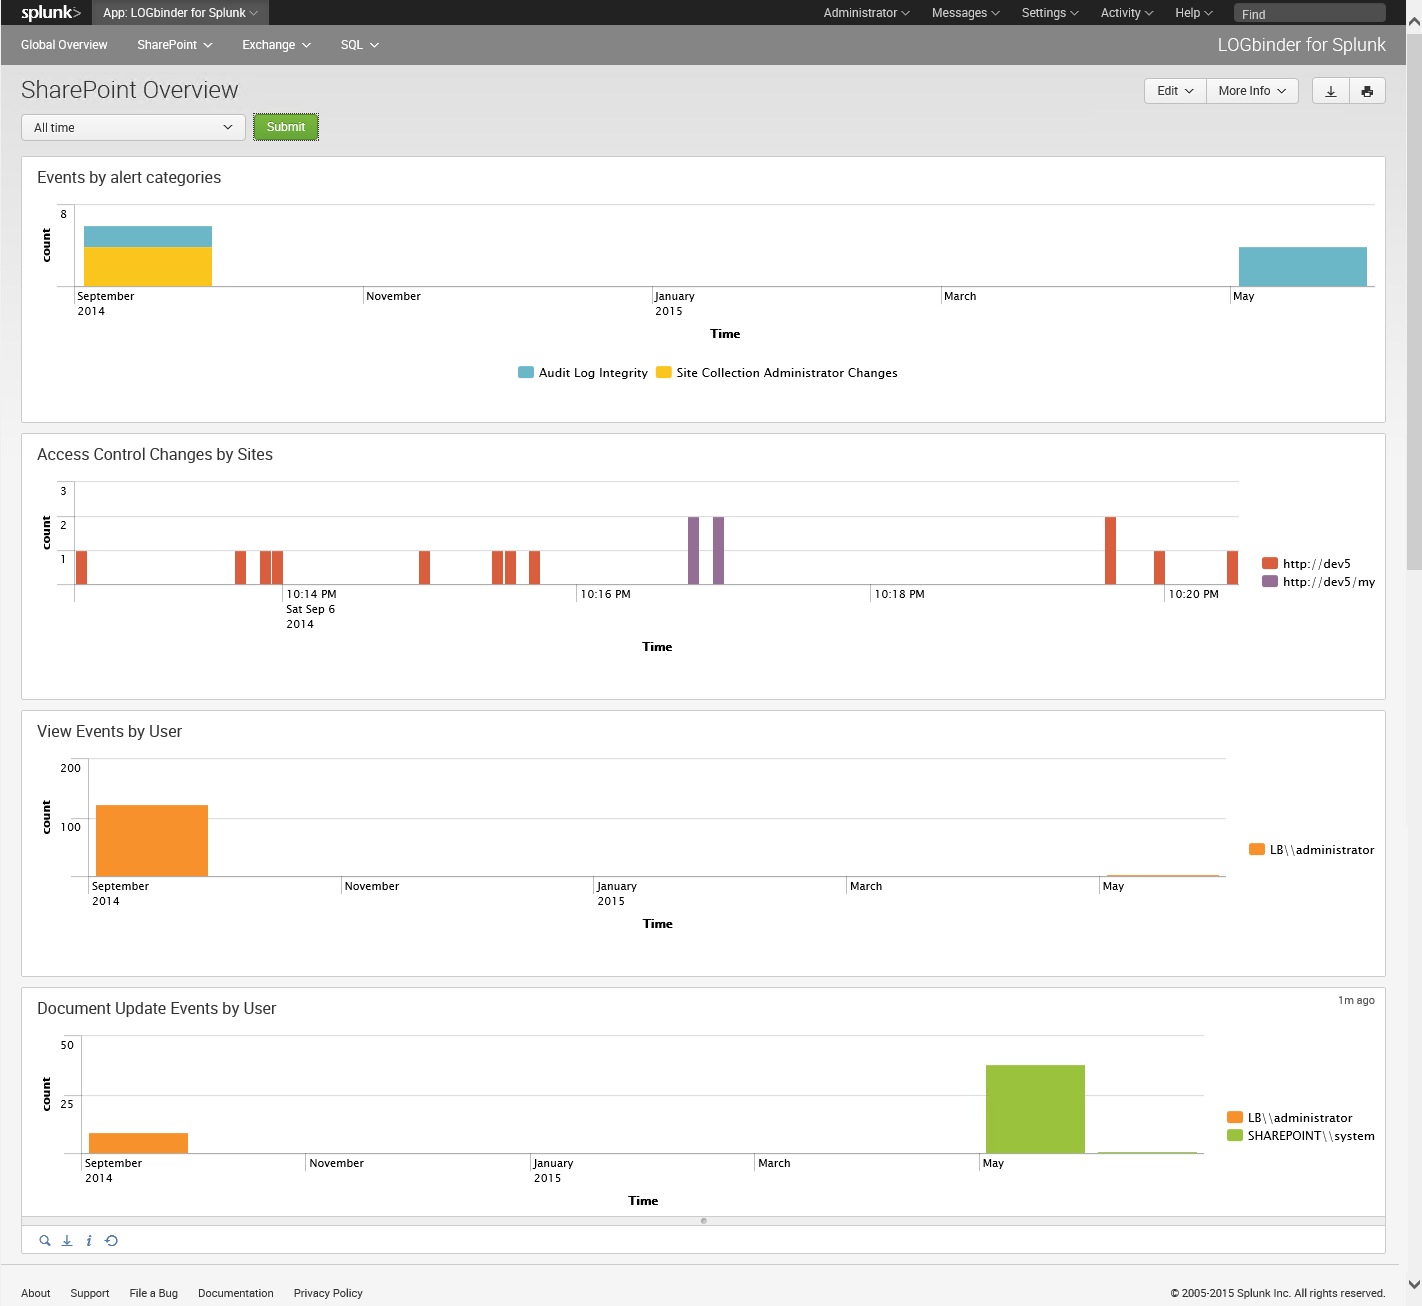
Task: Click the yellow September bar in alert categories
Action: point(148,266)
